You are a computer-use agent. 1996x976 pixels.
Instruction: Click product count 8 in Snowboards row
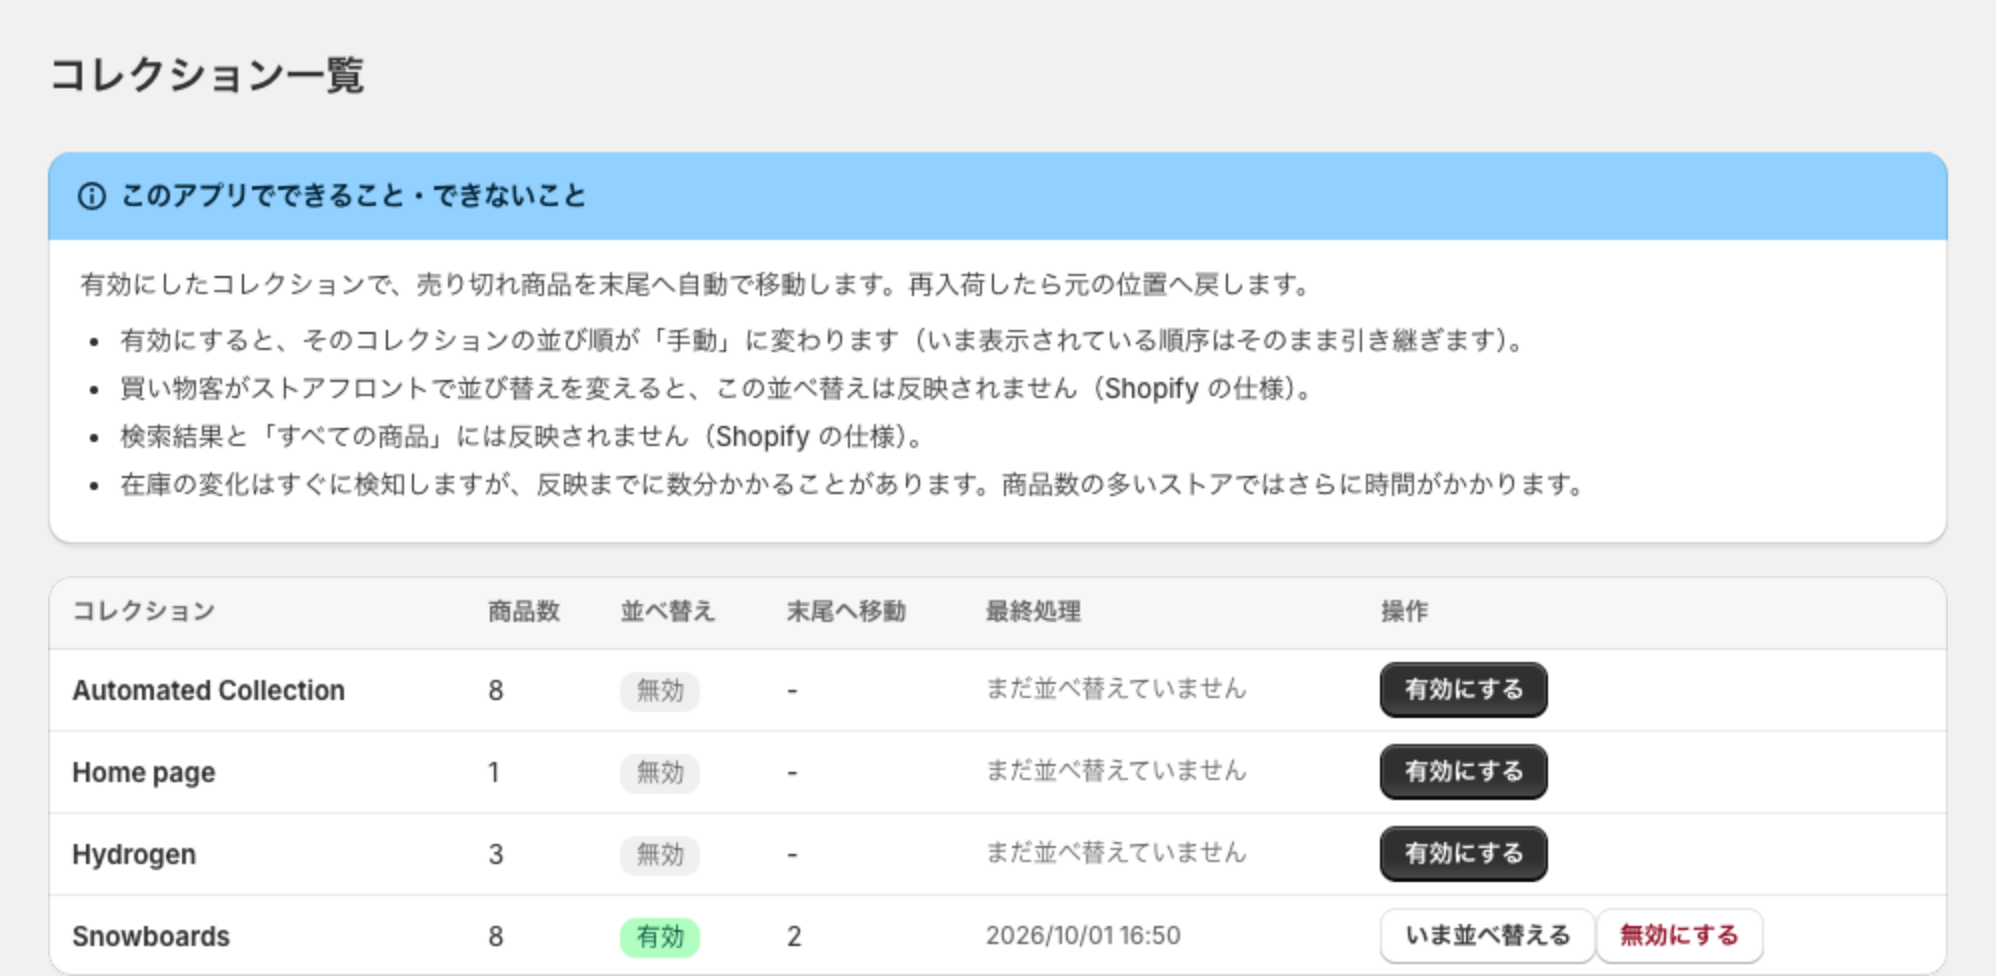click(x=496, y=937)
